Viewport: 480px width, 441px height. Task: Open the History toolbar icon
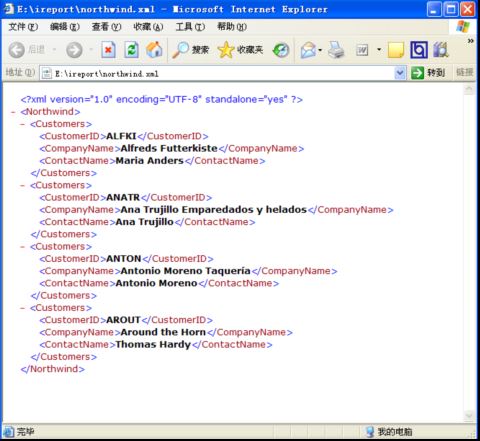[x=281, y=50]
